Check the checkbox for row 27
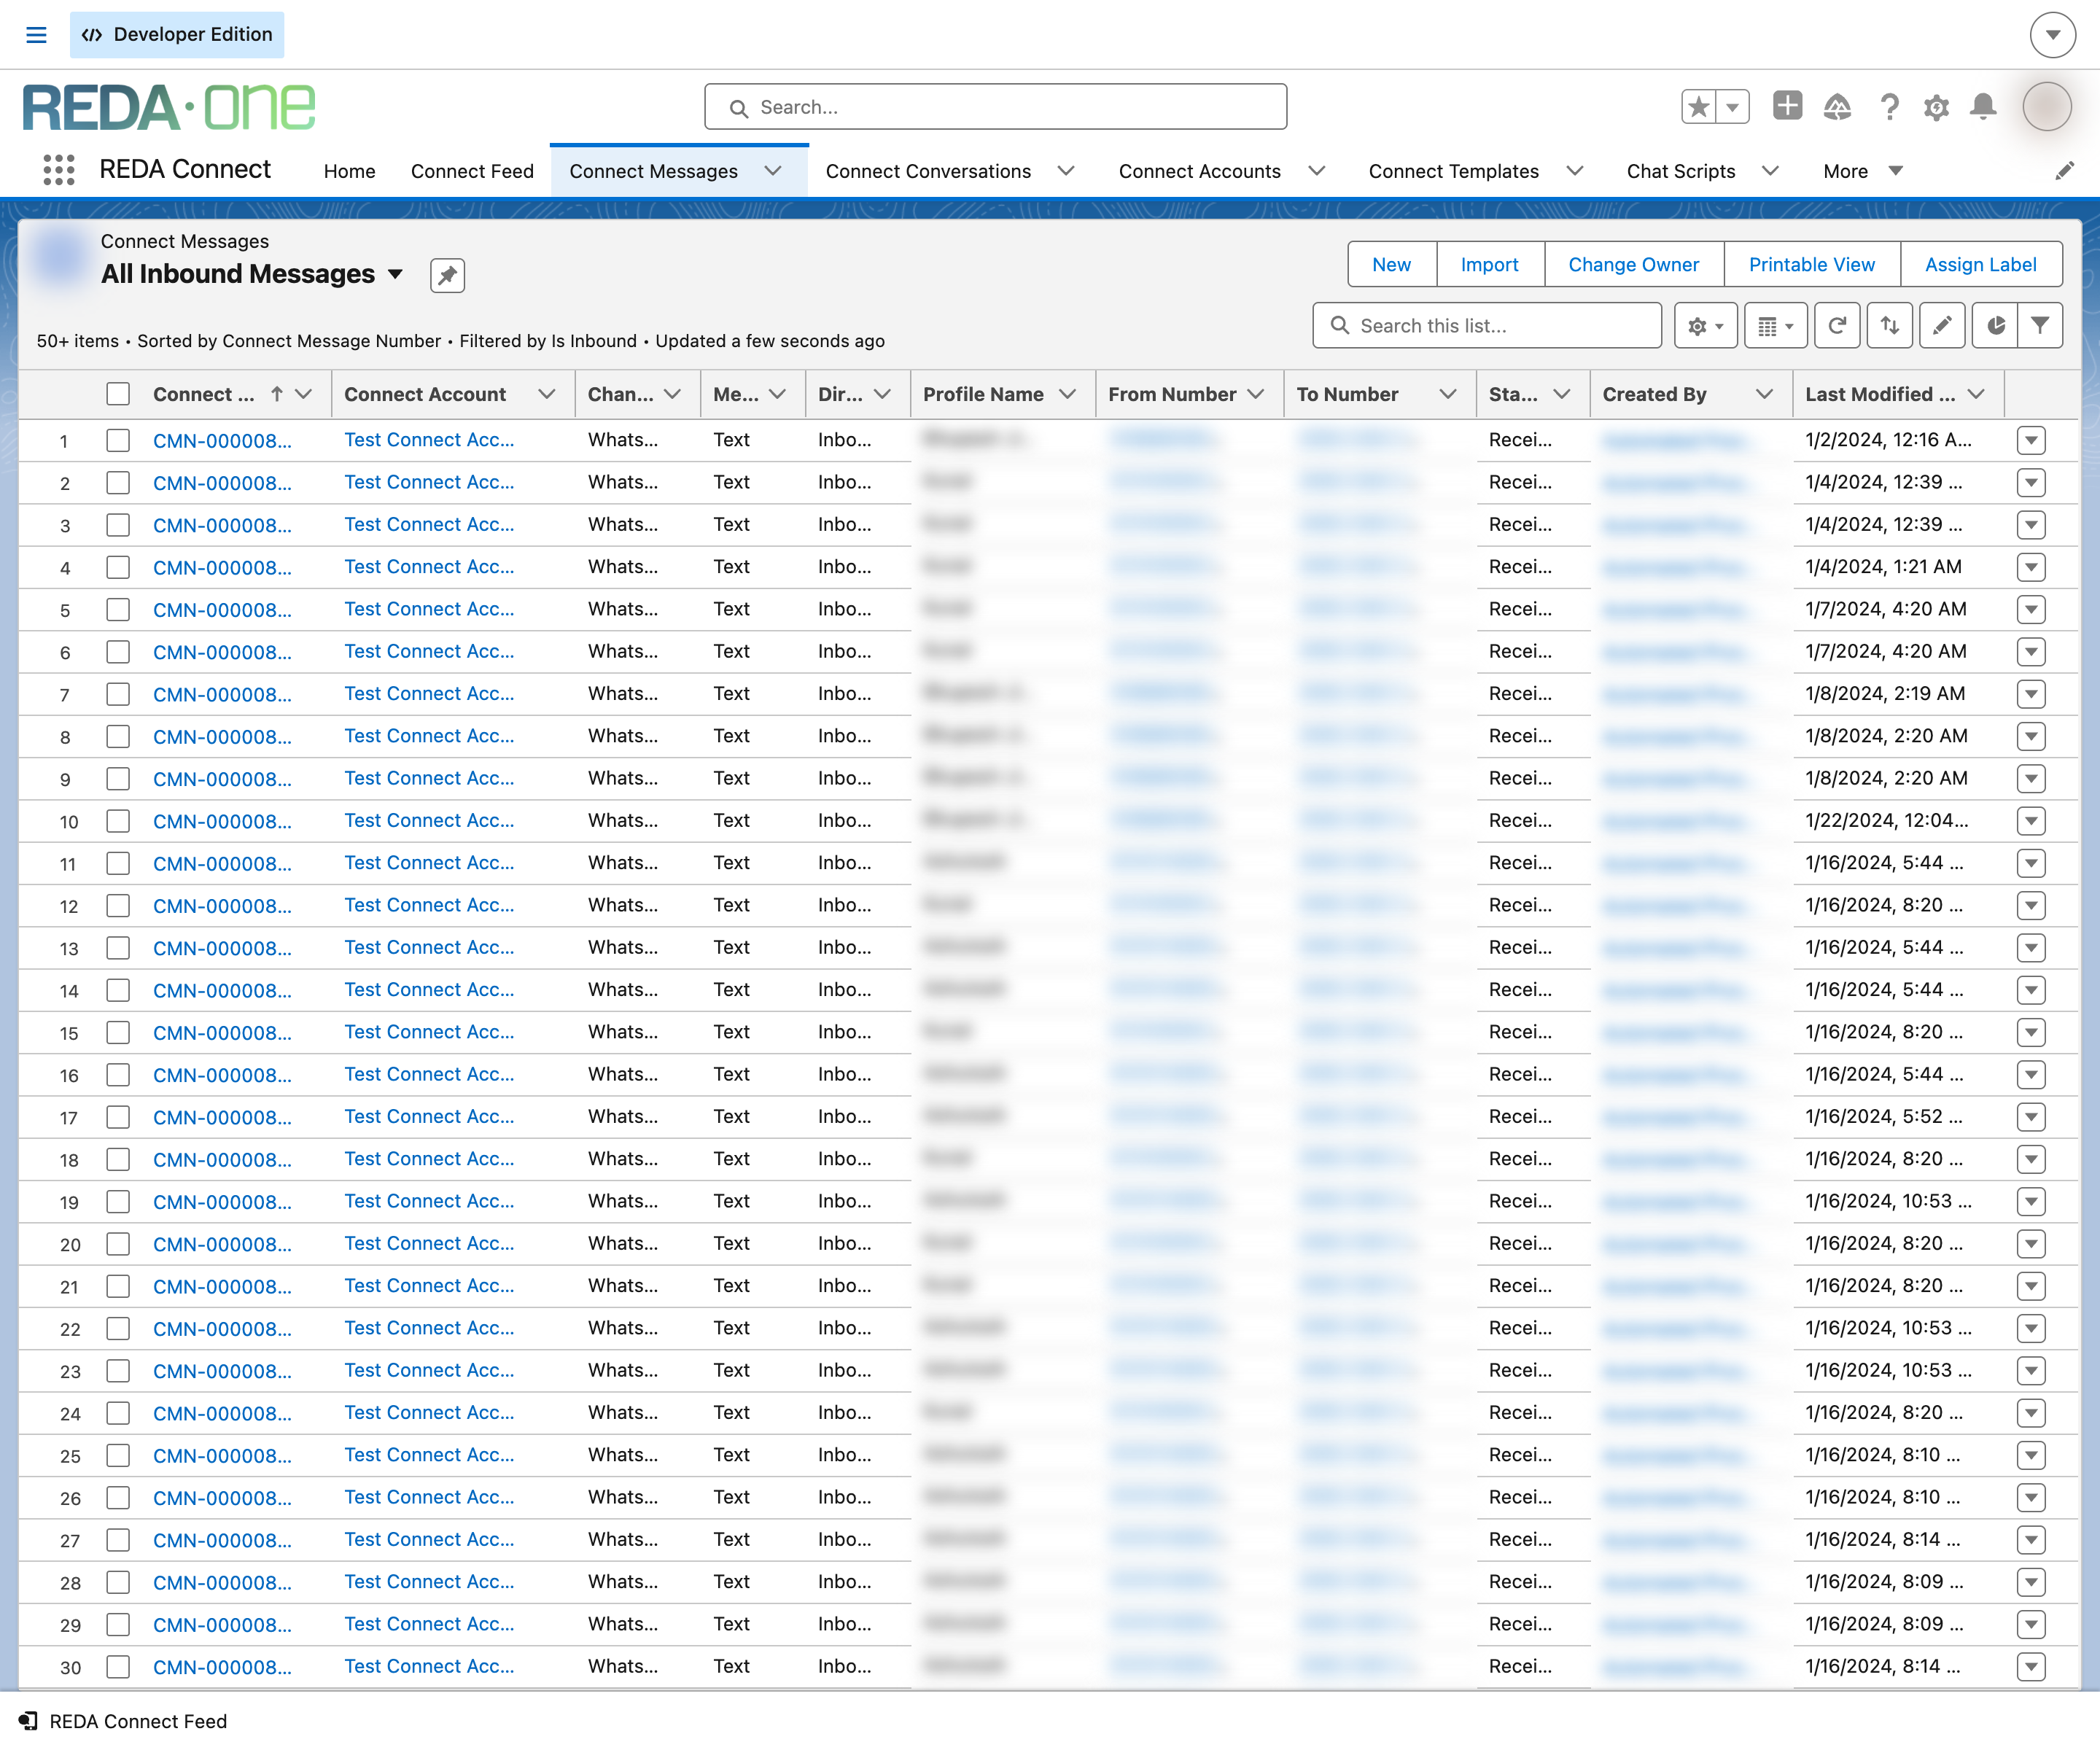 point(118,1540)
